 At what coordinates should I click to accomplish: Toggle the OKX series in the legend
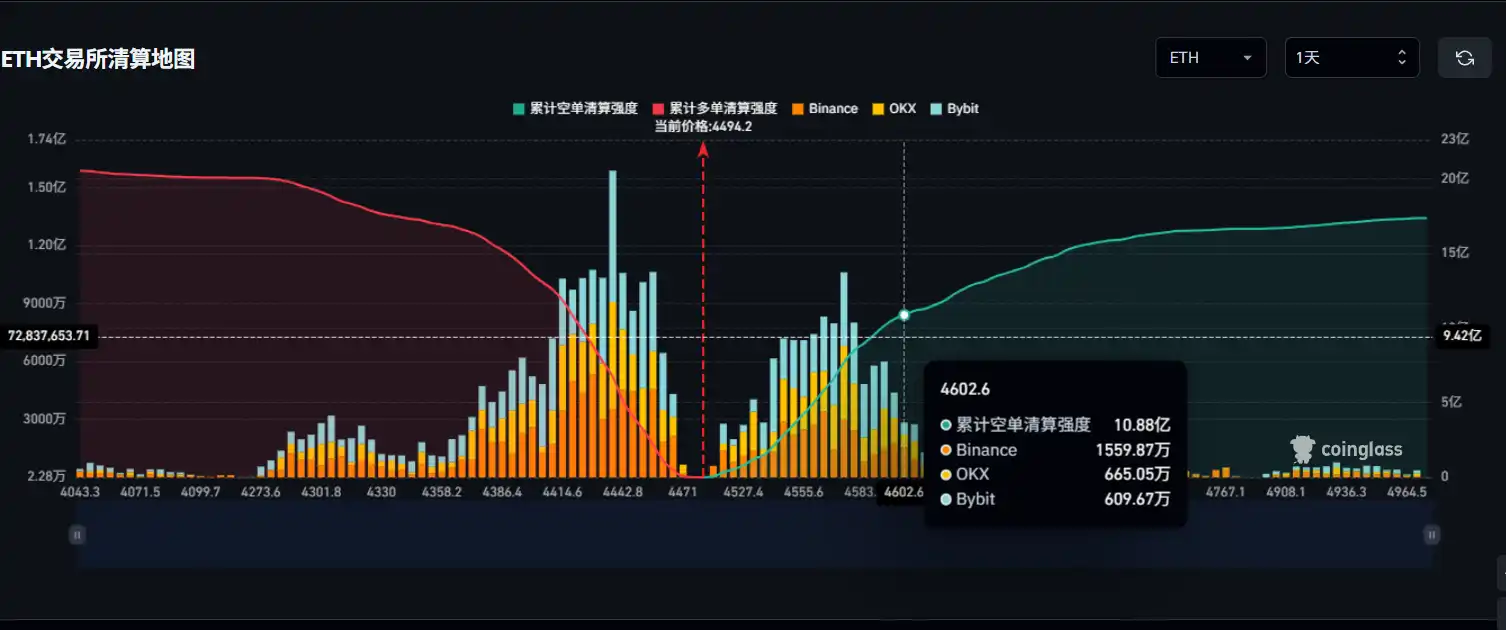893,108
